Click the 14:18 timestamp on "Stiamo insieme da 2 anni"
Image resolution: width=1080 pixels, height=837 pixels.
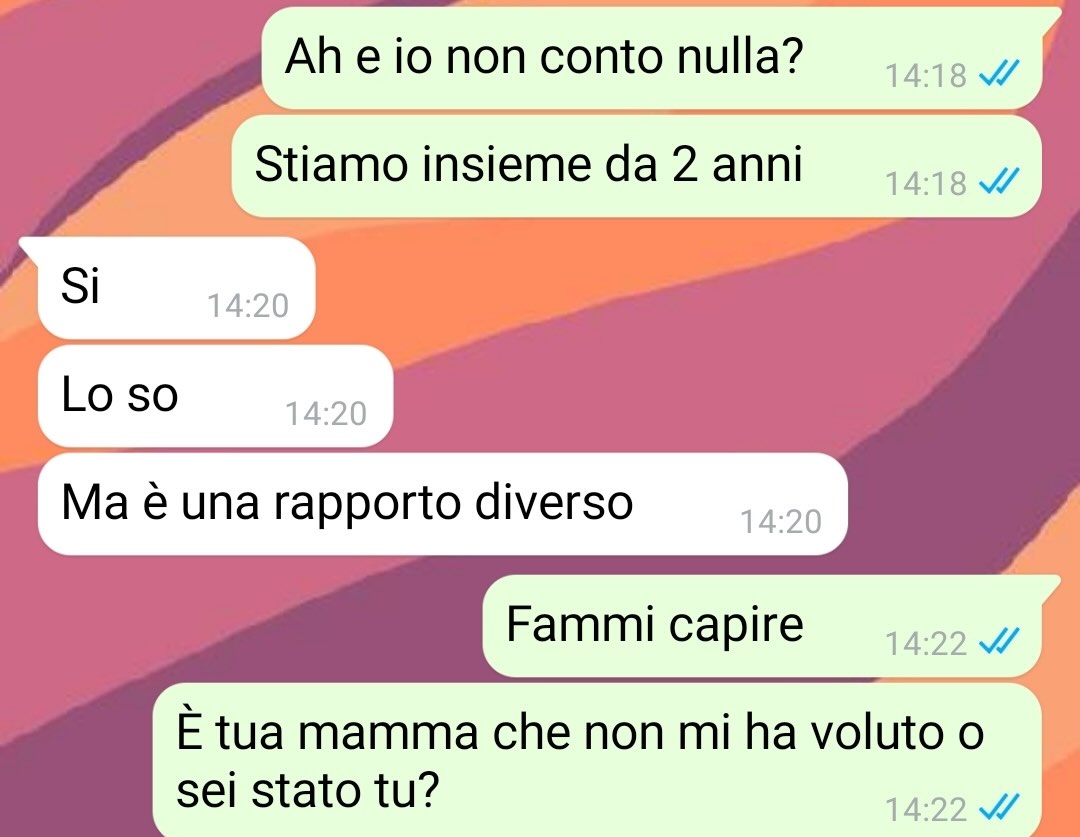926,183
